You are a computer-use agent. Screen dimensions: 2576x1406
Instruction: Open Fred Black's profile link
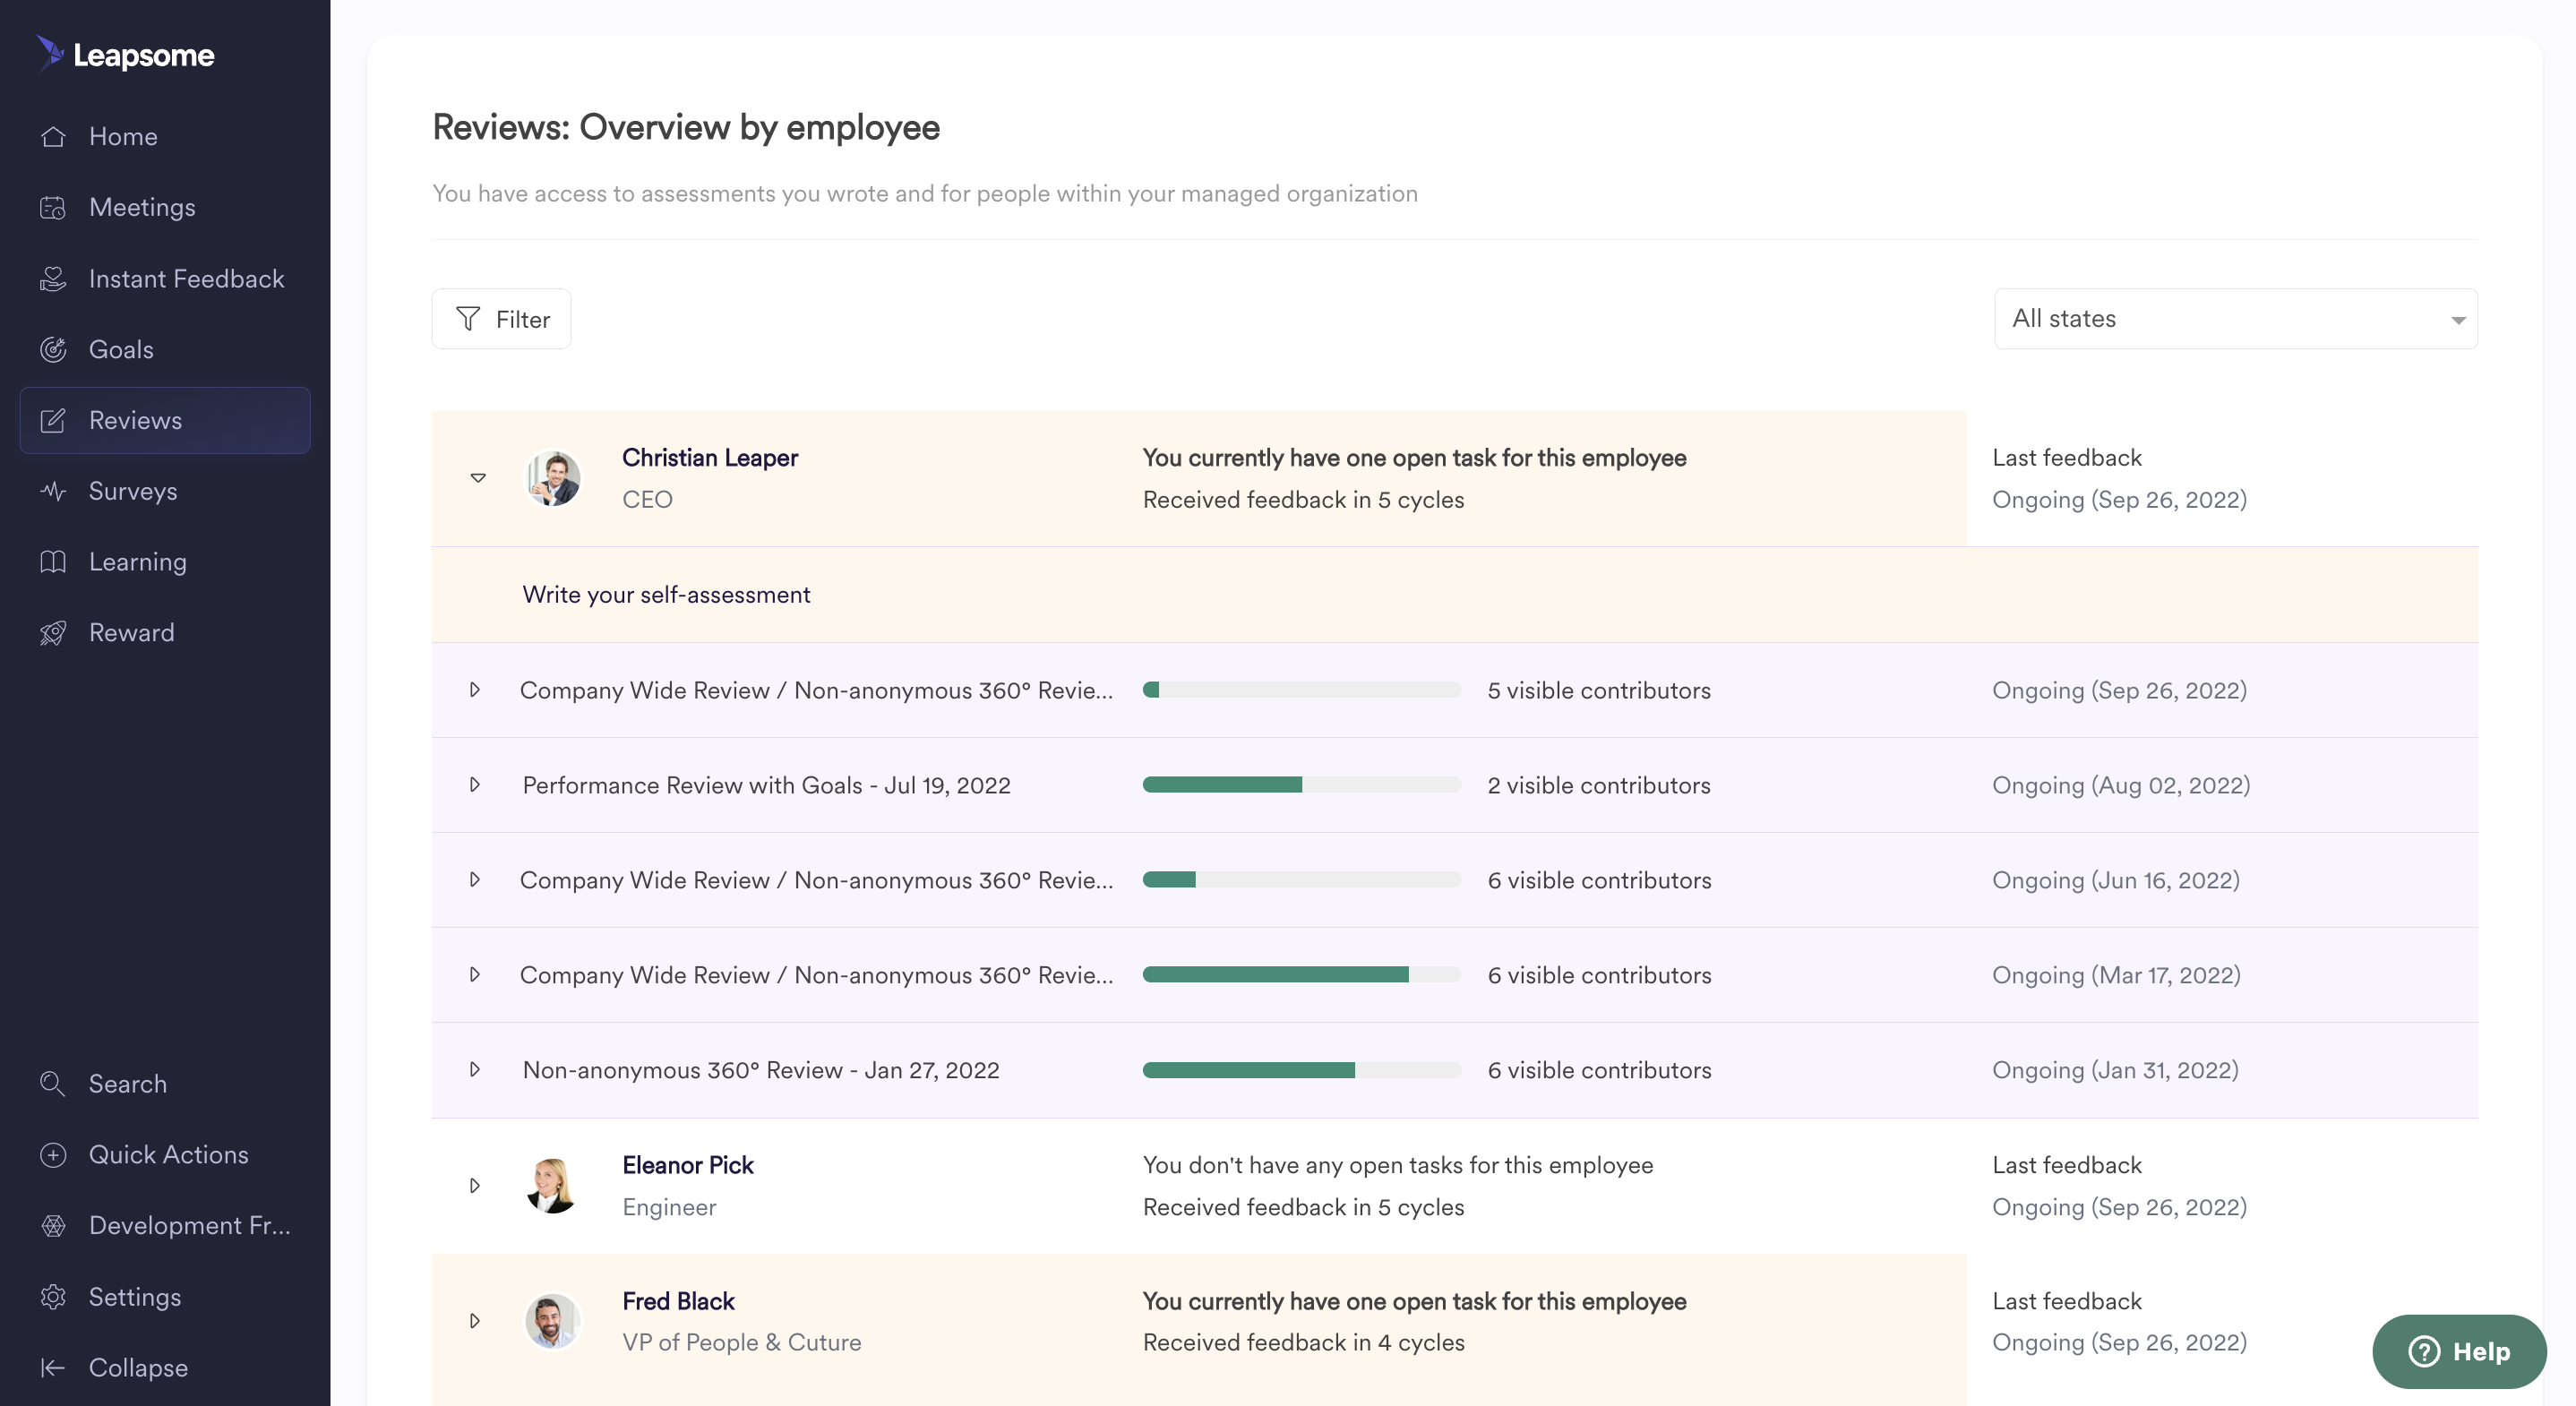[x=678, y=1302]
